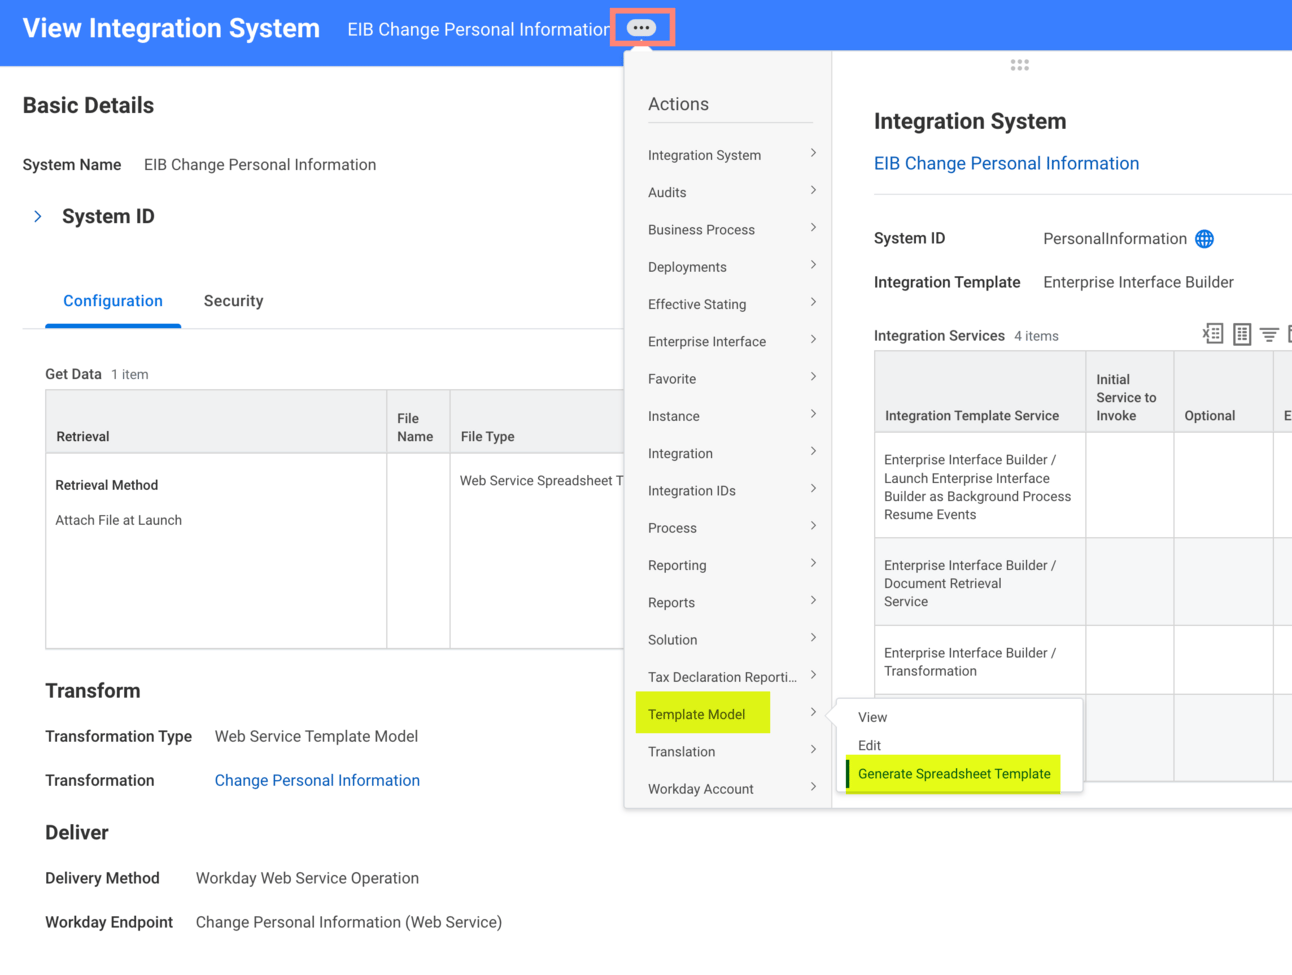Open the Reporting submenu
Image resolution: width=1292 pixels, height=975 pixels.
pyautogui.click(x=731, y=566)
